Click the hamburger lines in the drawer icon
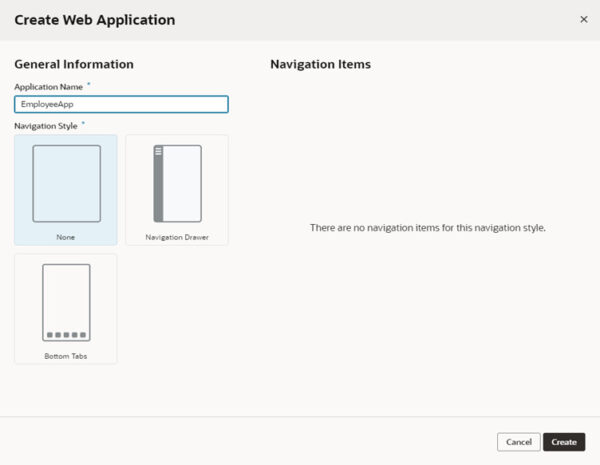Screen dimensions: 600x465 [158, 151]
